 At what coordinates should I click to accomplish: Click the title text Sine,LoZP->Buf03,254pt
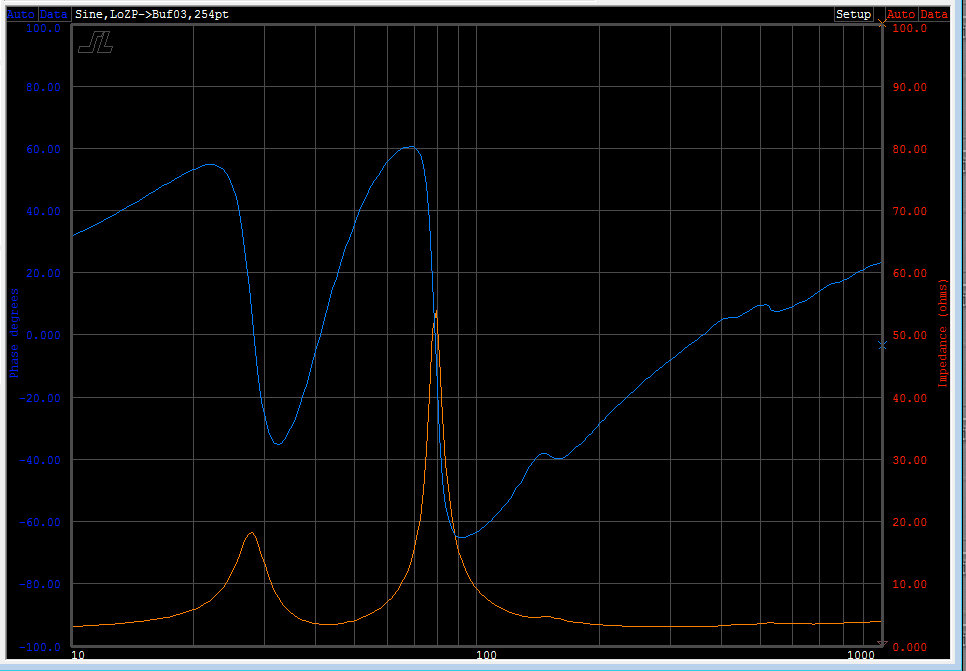[x=152, y=14]
